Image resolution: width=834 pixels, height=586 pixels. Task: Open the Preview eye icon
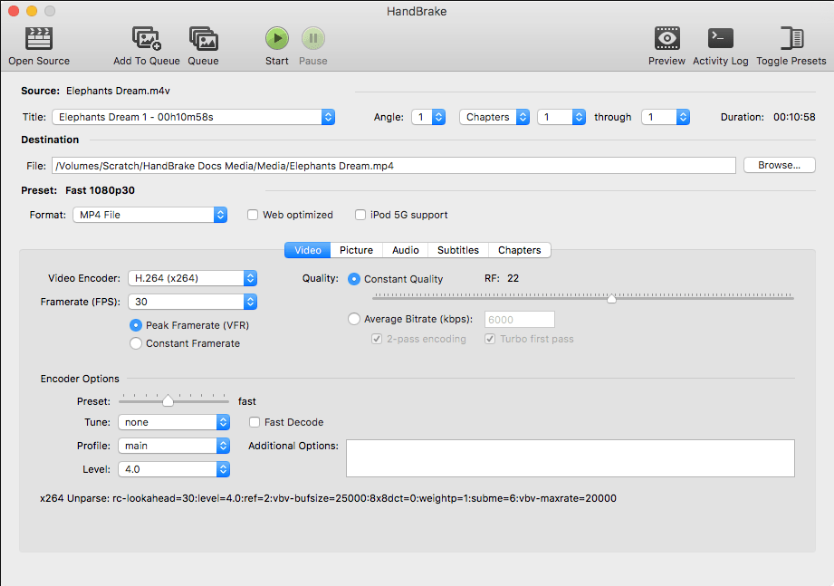click(667, 39)
